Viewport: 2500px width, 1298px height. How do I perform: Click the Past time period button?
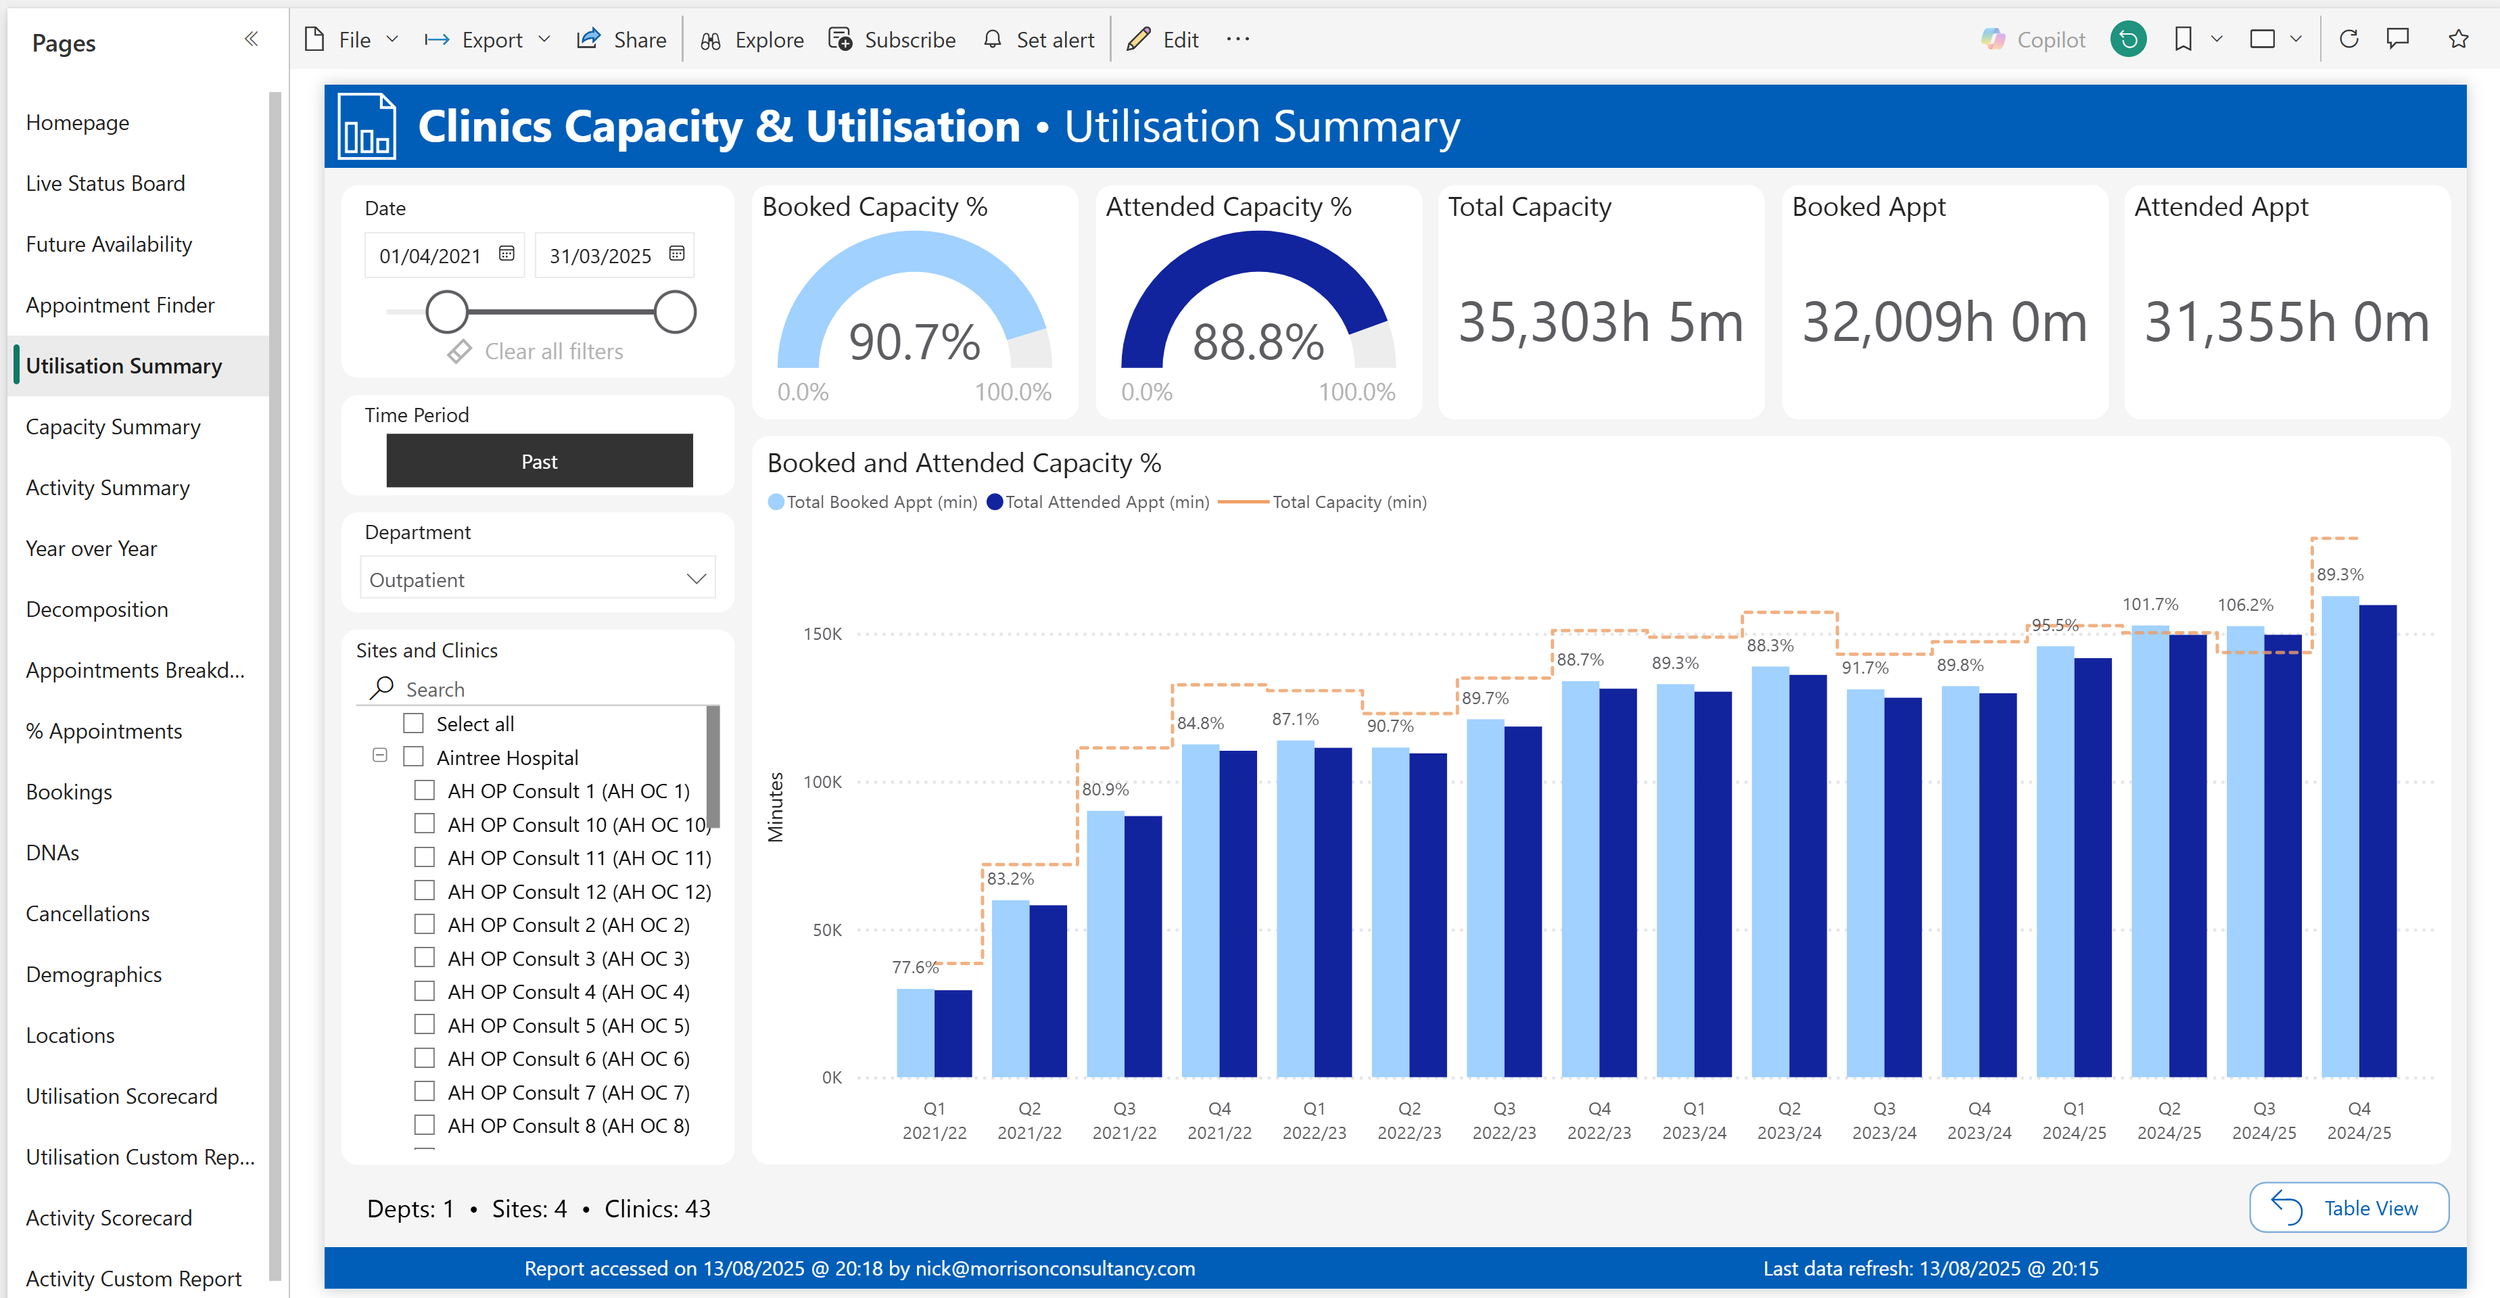point(539,461)
